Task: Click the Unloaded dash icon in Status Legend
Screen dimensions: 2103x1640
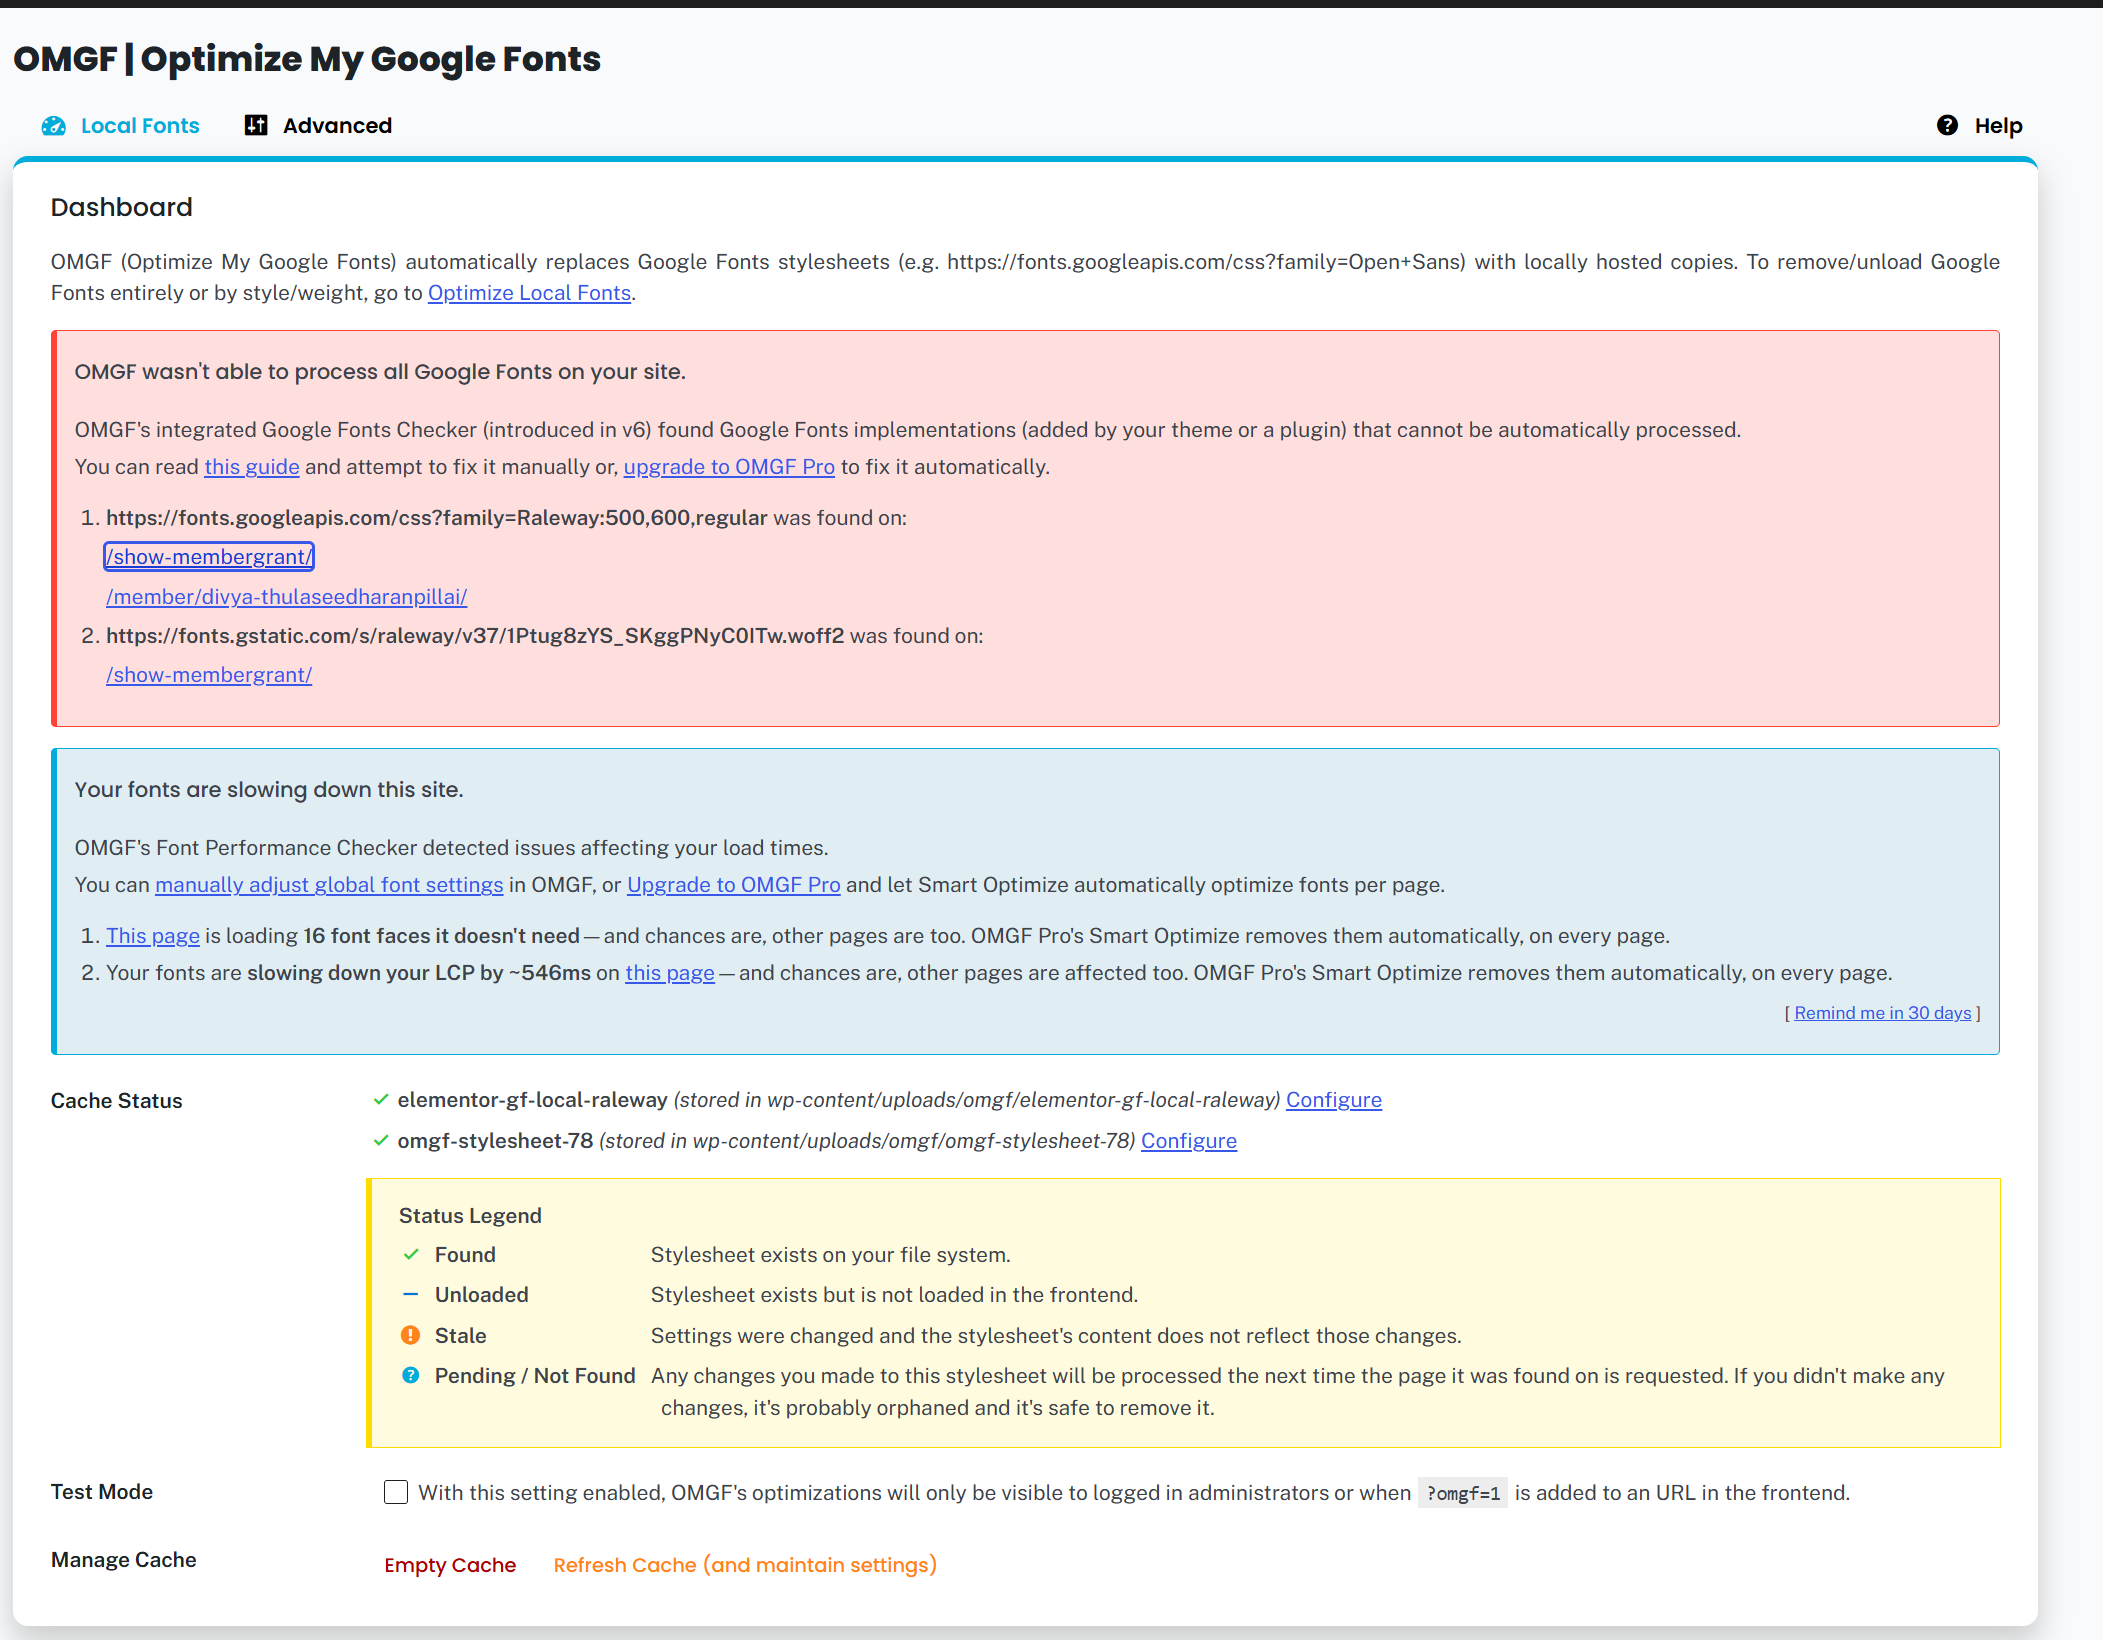Action: (x=411, y=1295)
